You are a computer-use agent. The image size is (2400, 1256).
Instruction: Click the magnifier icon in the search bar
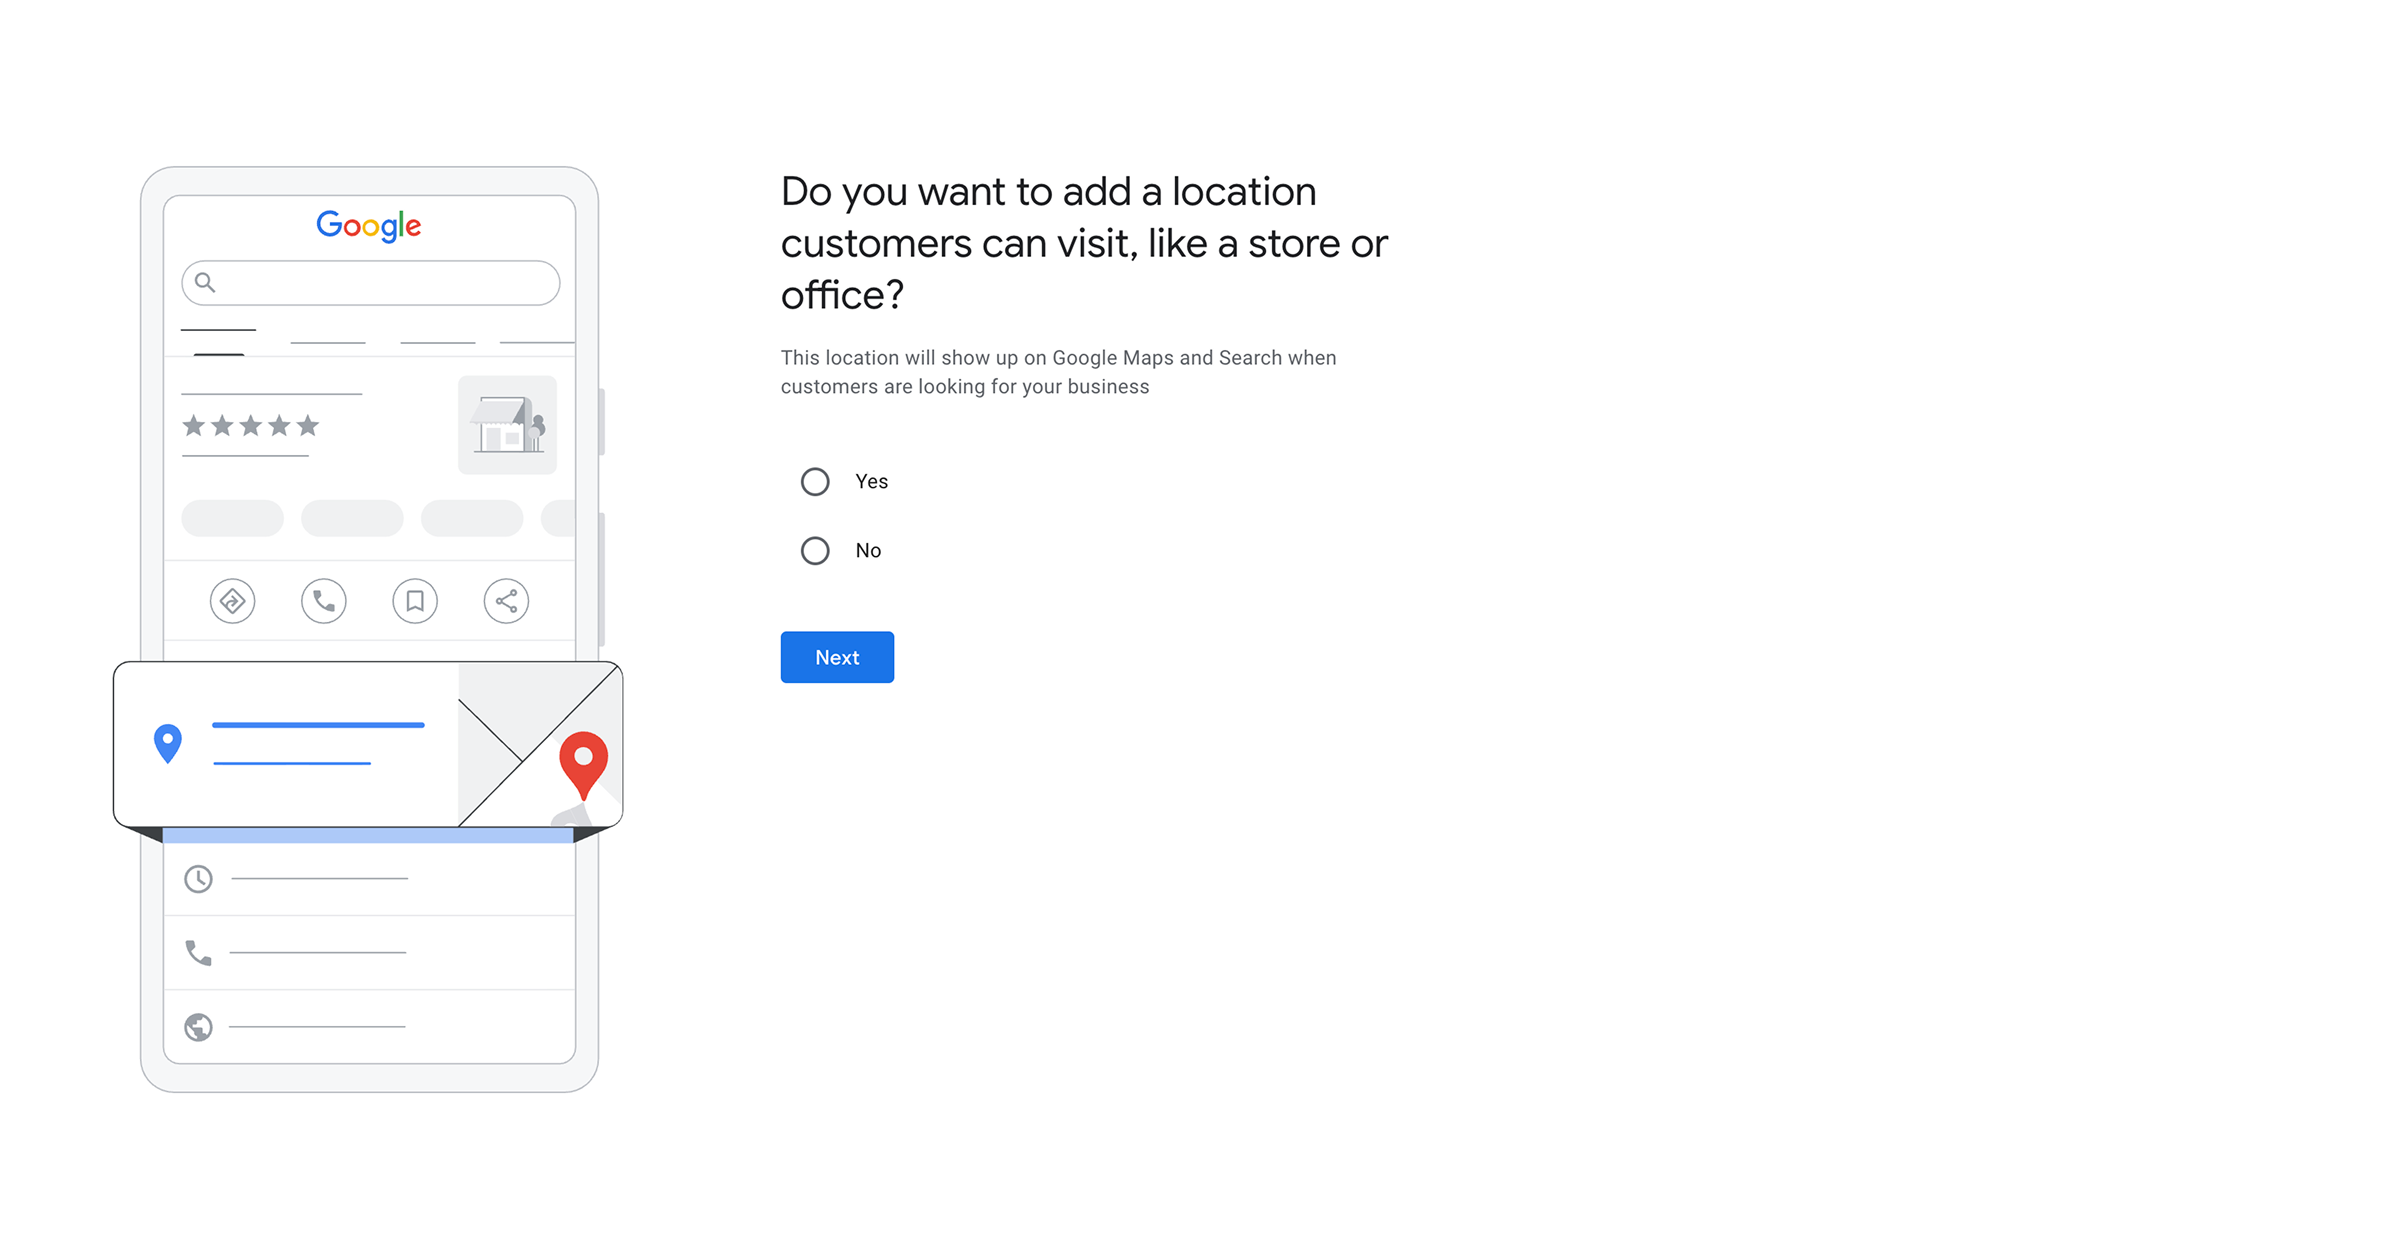point(205,282)
